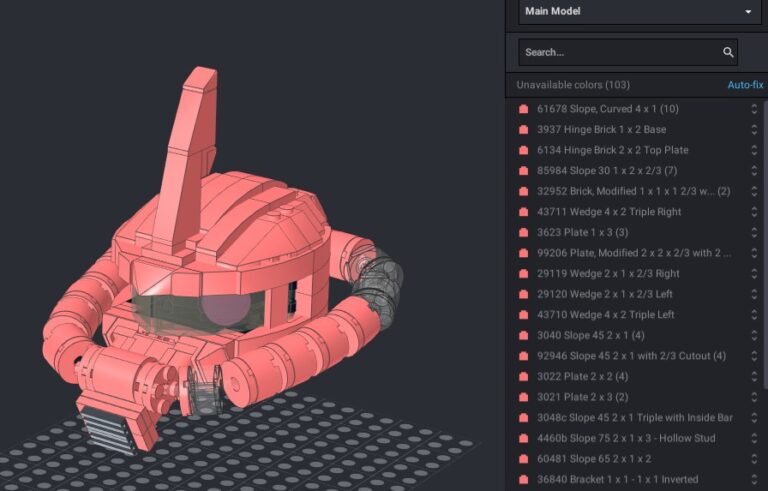Click the brick icon for 85984 Slope 30
Image resolution: width=768 pixels, height=491 pixels.
[x=524, y=171]
